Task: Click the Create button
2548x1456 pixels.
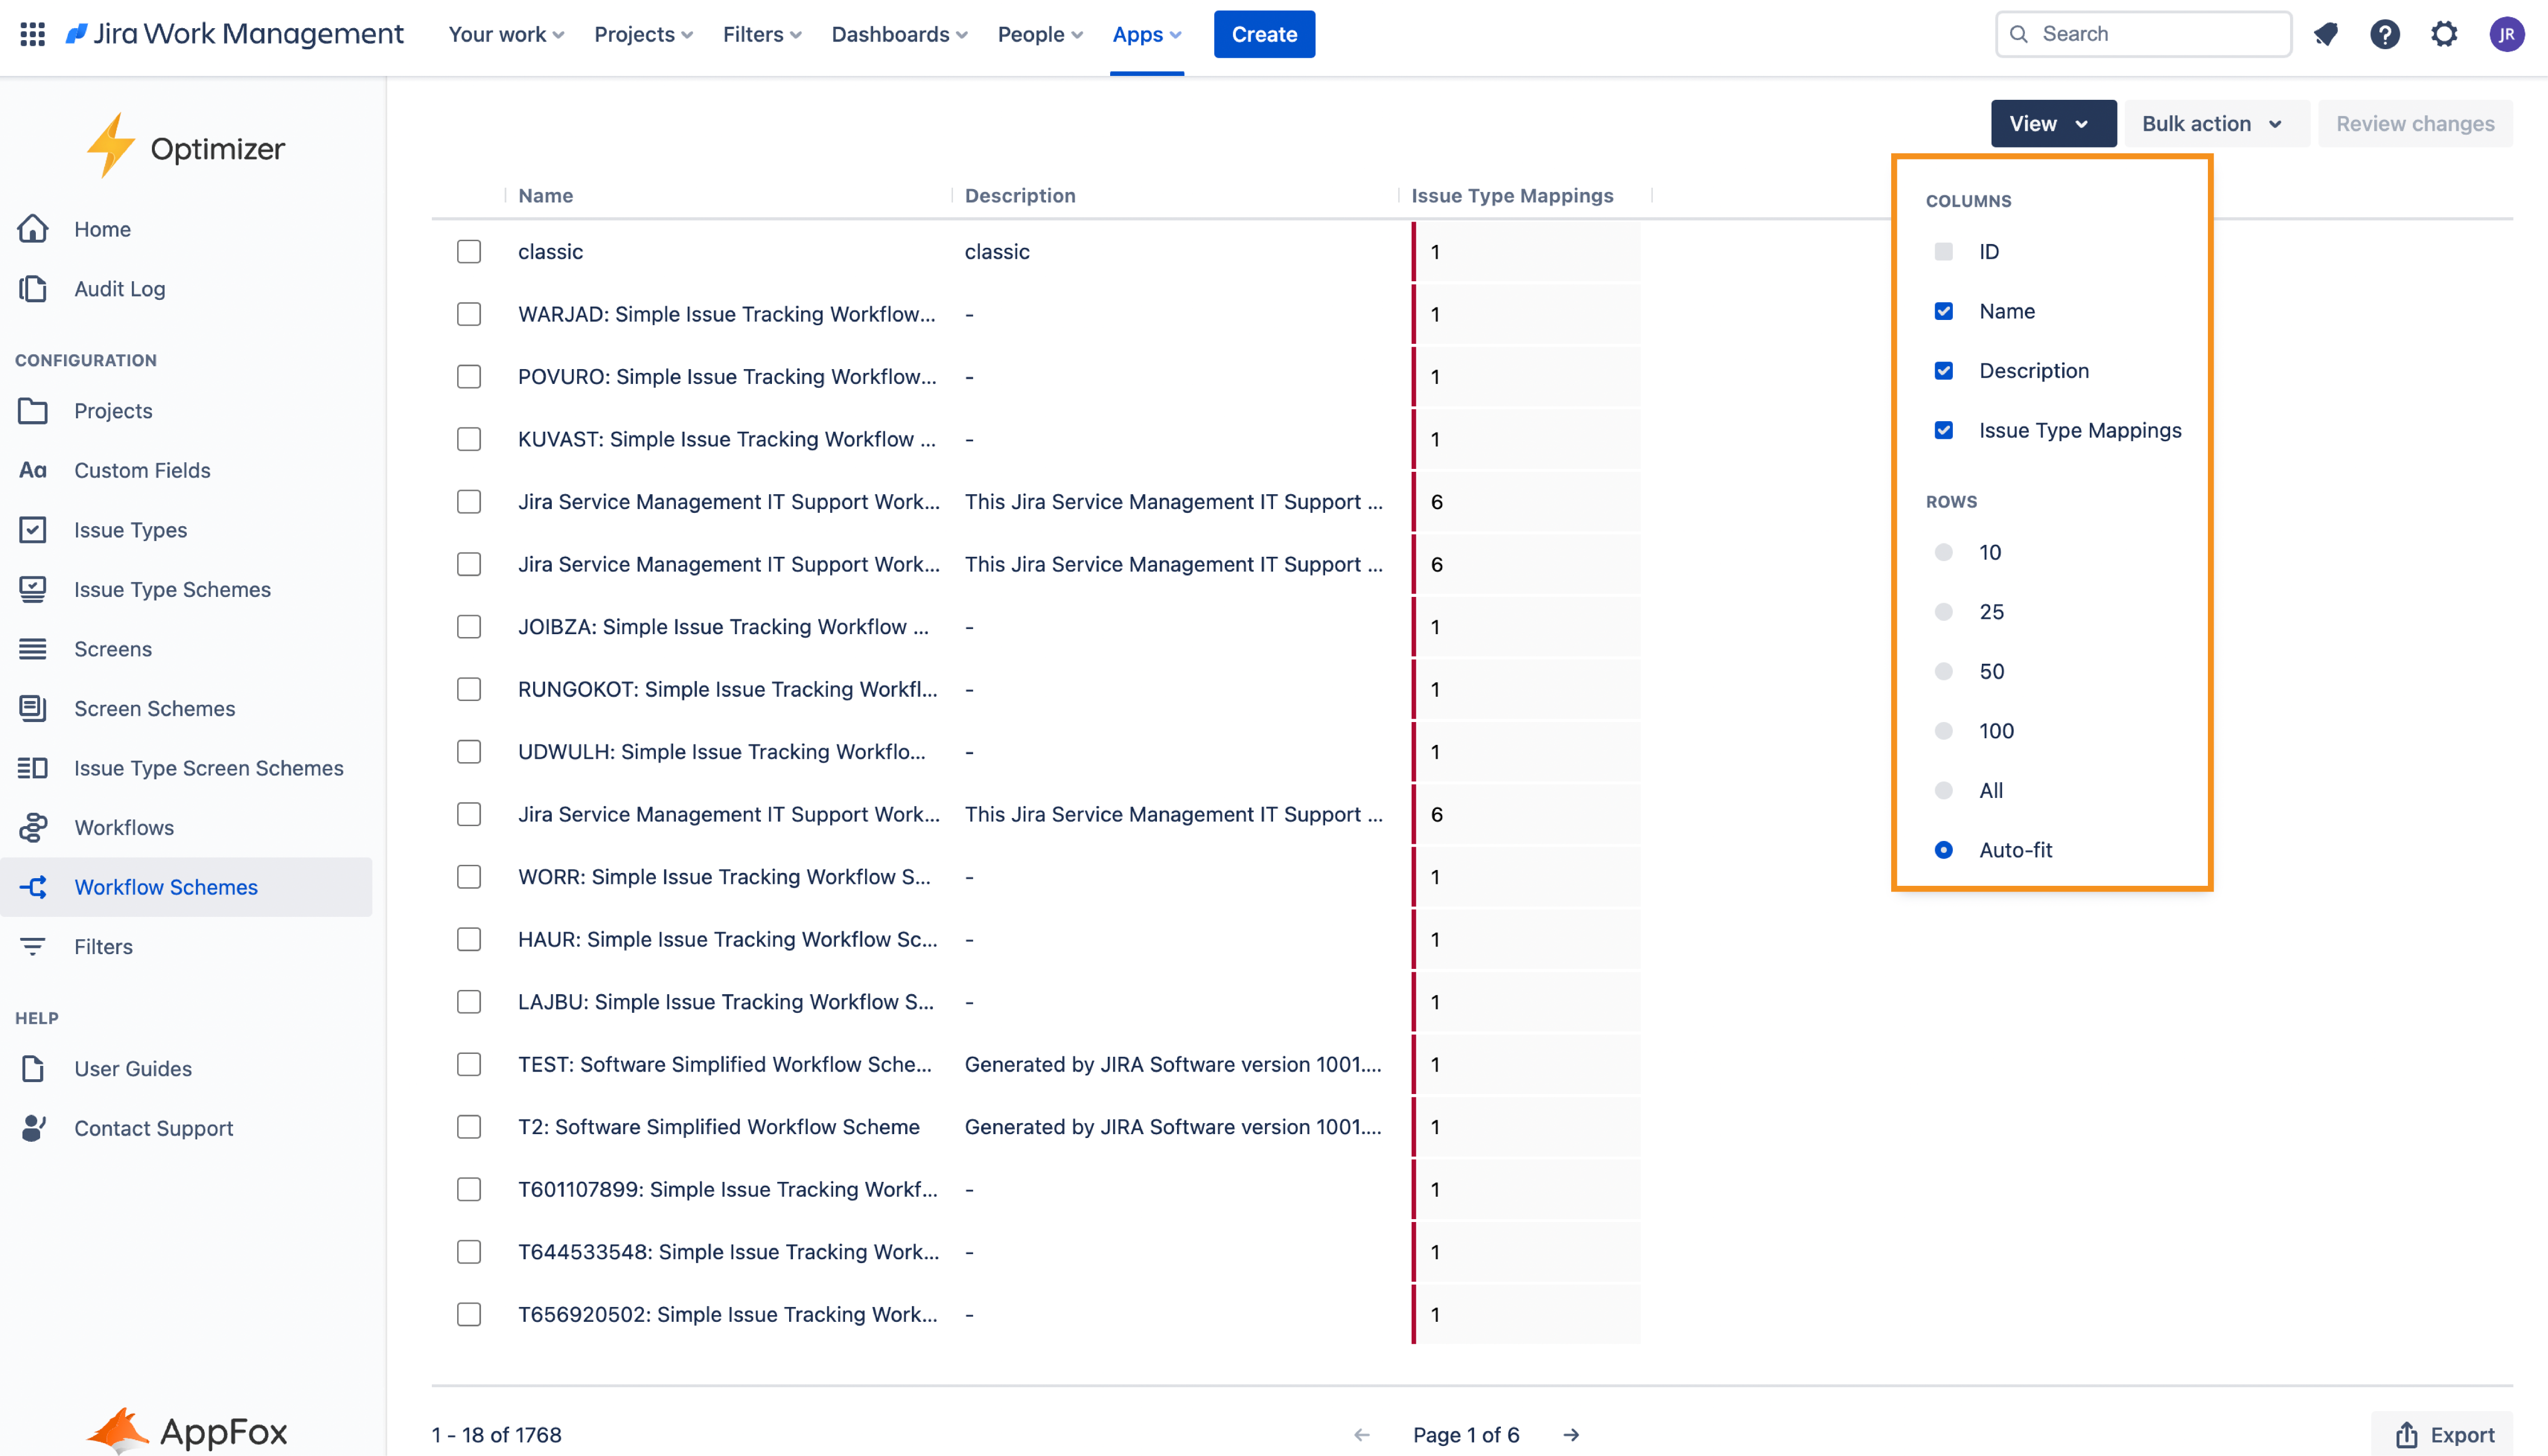Action: (x=1263, y=33)
